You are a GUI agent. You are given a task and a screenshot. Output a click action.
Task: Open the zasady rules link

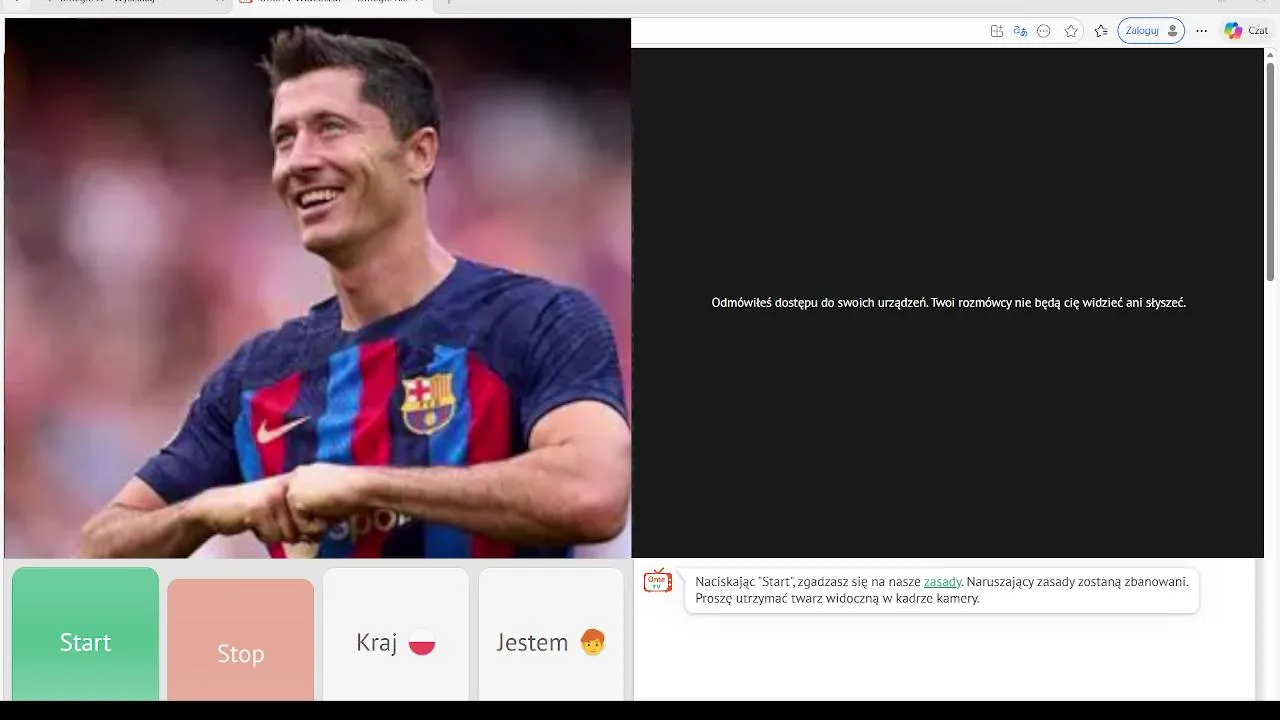[x=942, y=581]
